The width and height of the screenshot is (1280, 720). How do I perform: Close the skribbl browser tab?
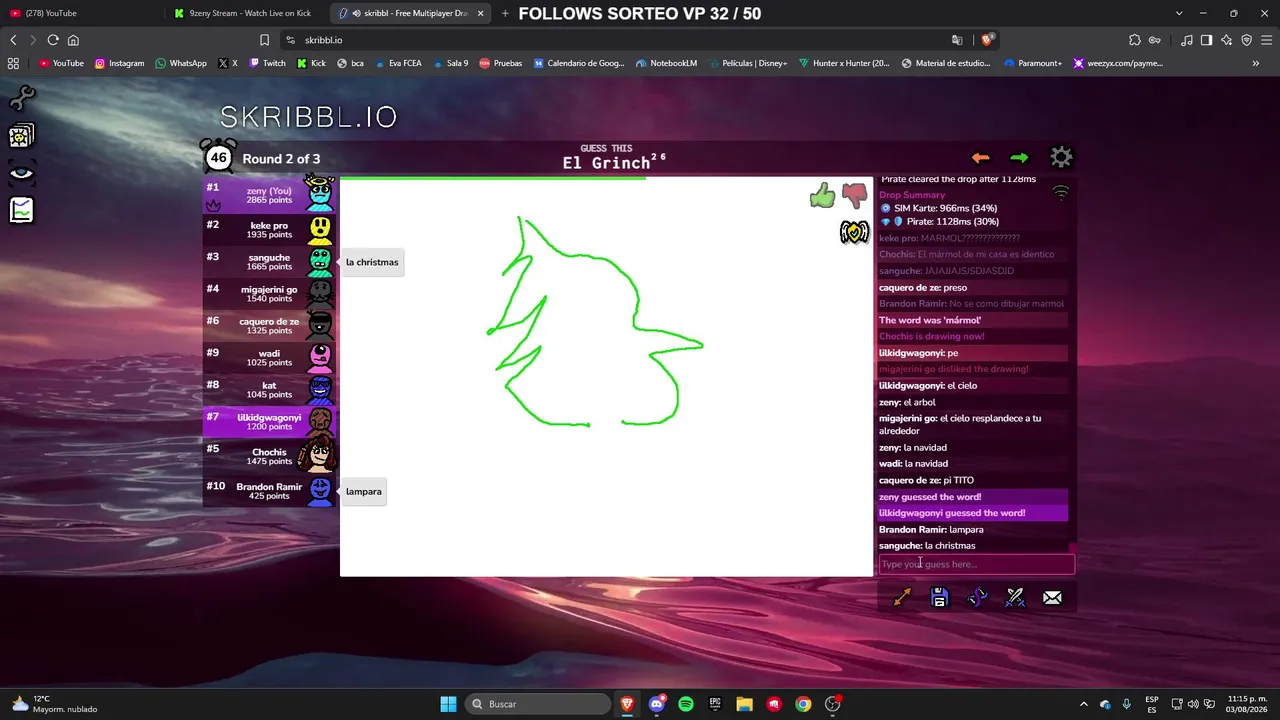pyautogui.click(x=481, y=13)
